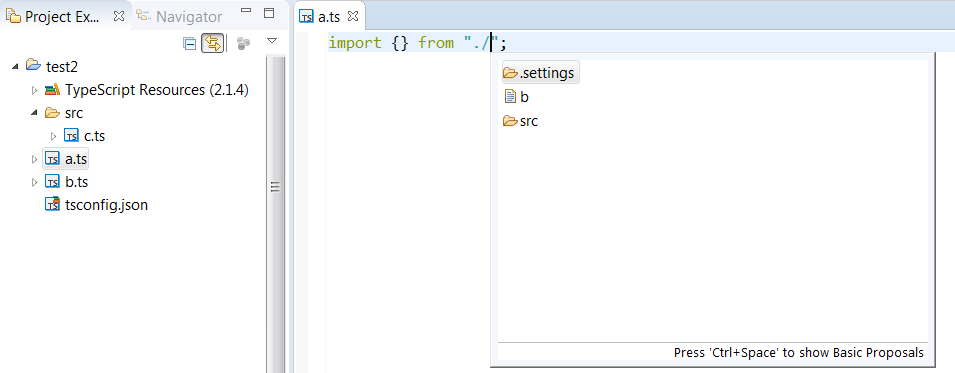Select tsconfig.json in Project Explorer

coord(107,205)
